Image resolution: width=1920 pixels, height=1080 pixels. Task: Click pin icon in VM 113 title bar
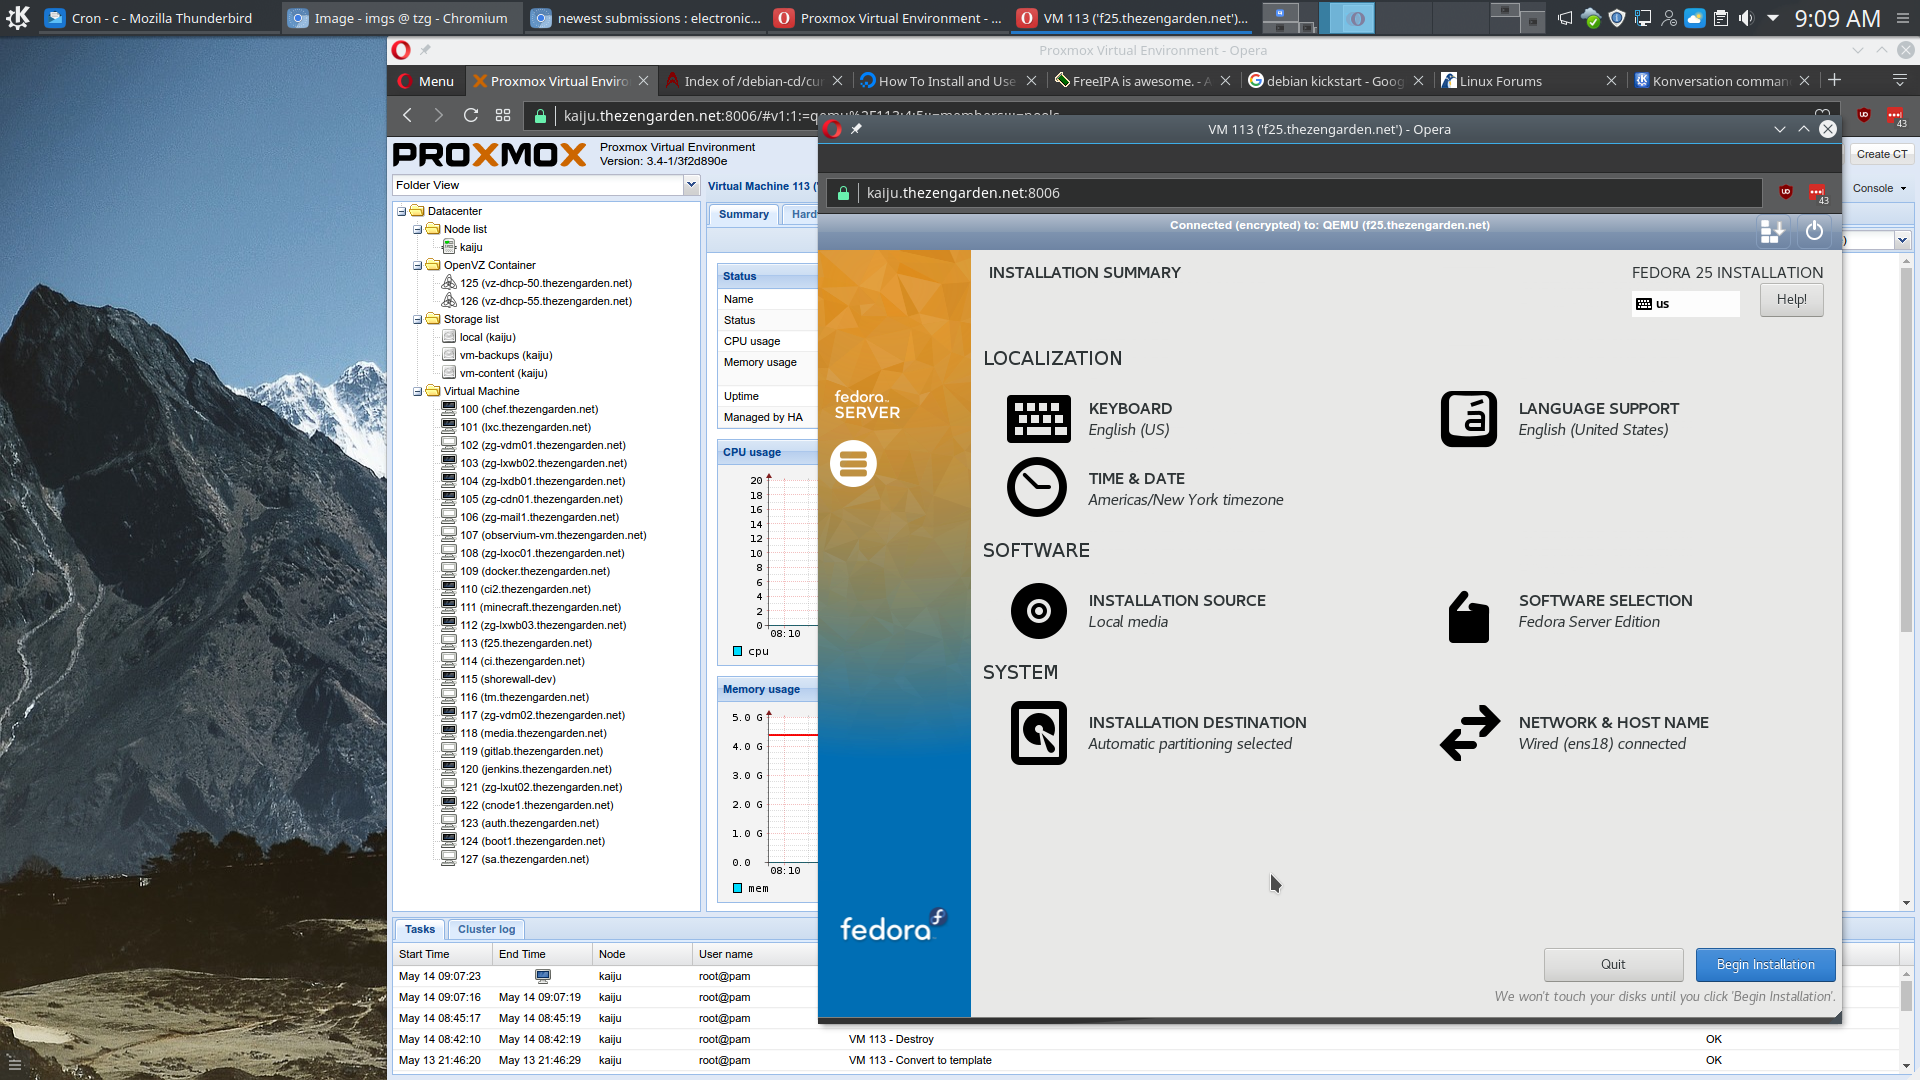(856, 129)
